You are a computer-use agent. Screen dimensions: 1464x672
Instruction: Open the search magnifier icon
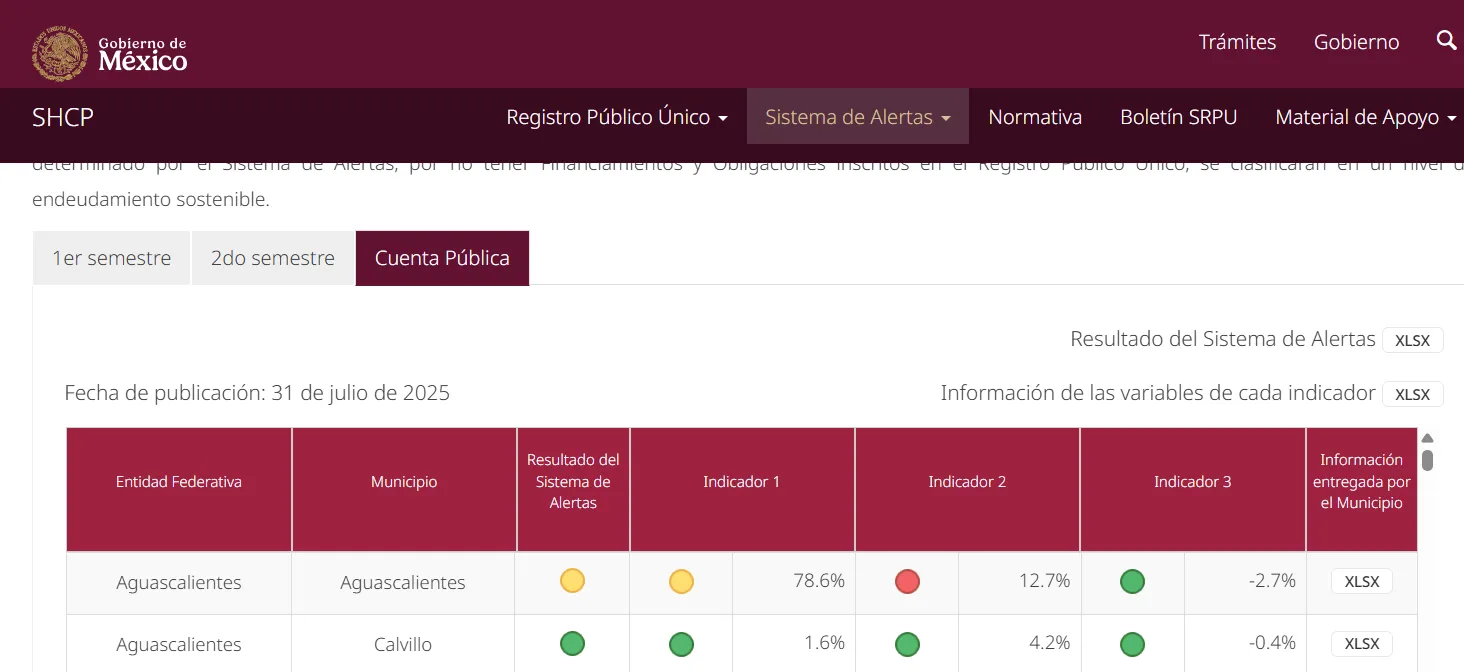point(1446,41)
